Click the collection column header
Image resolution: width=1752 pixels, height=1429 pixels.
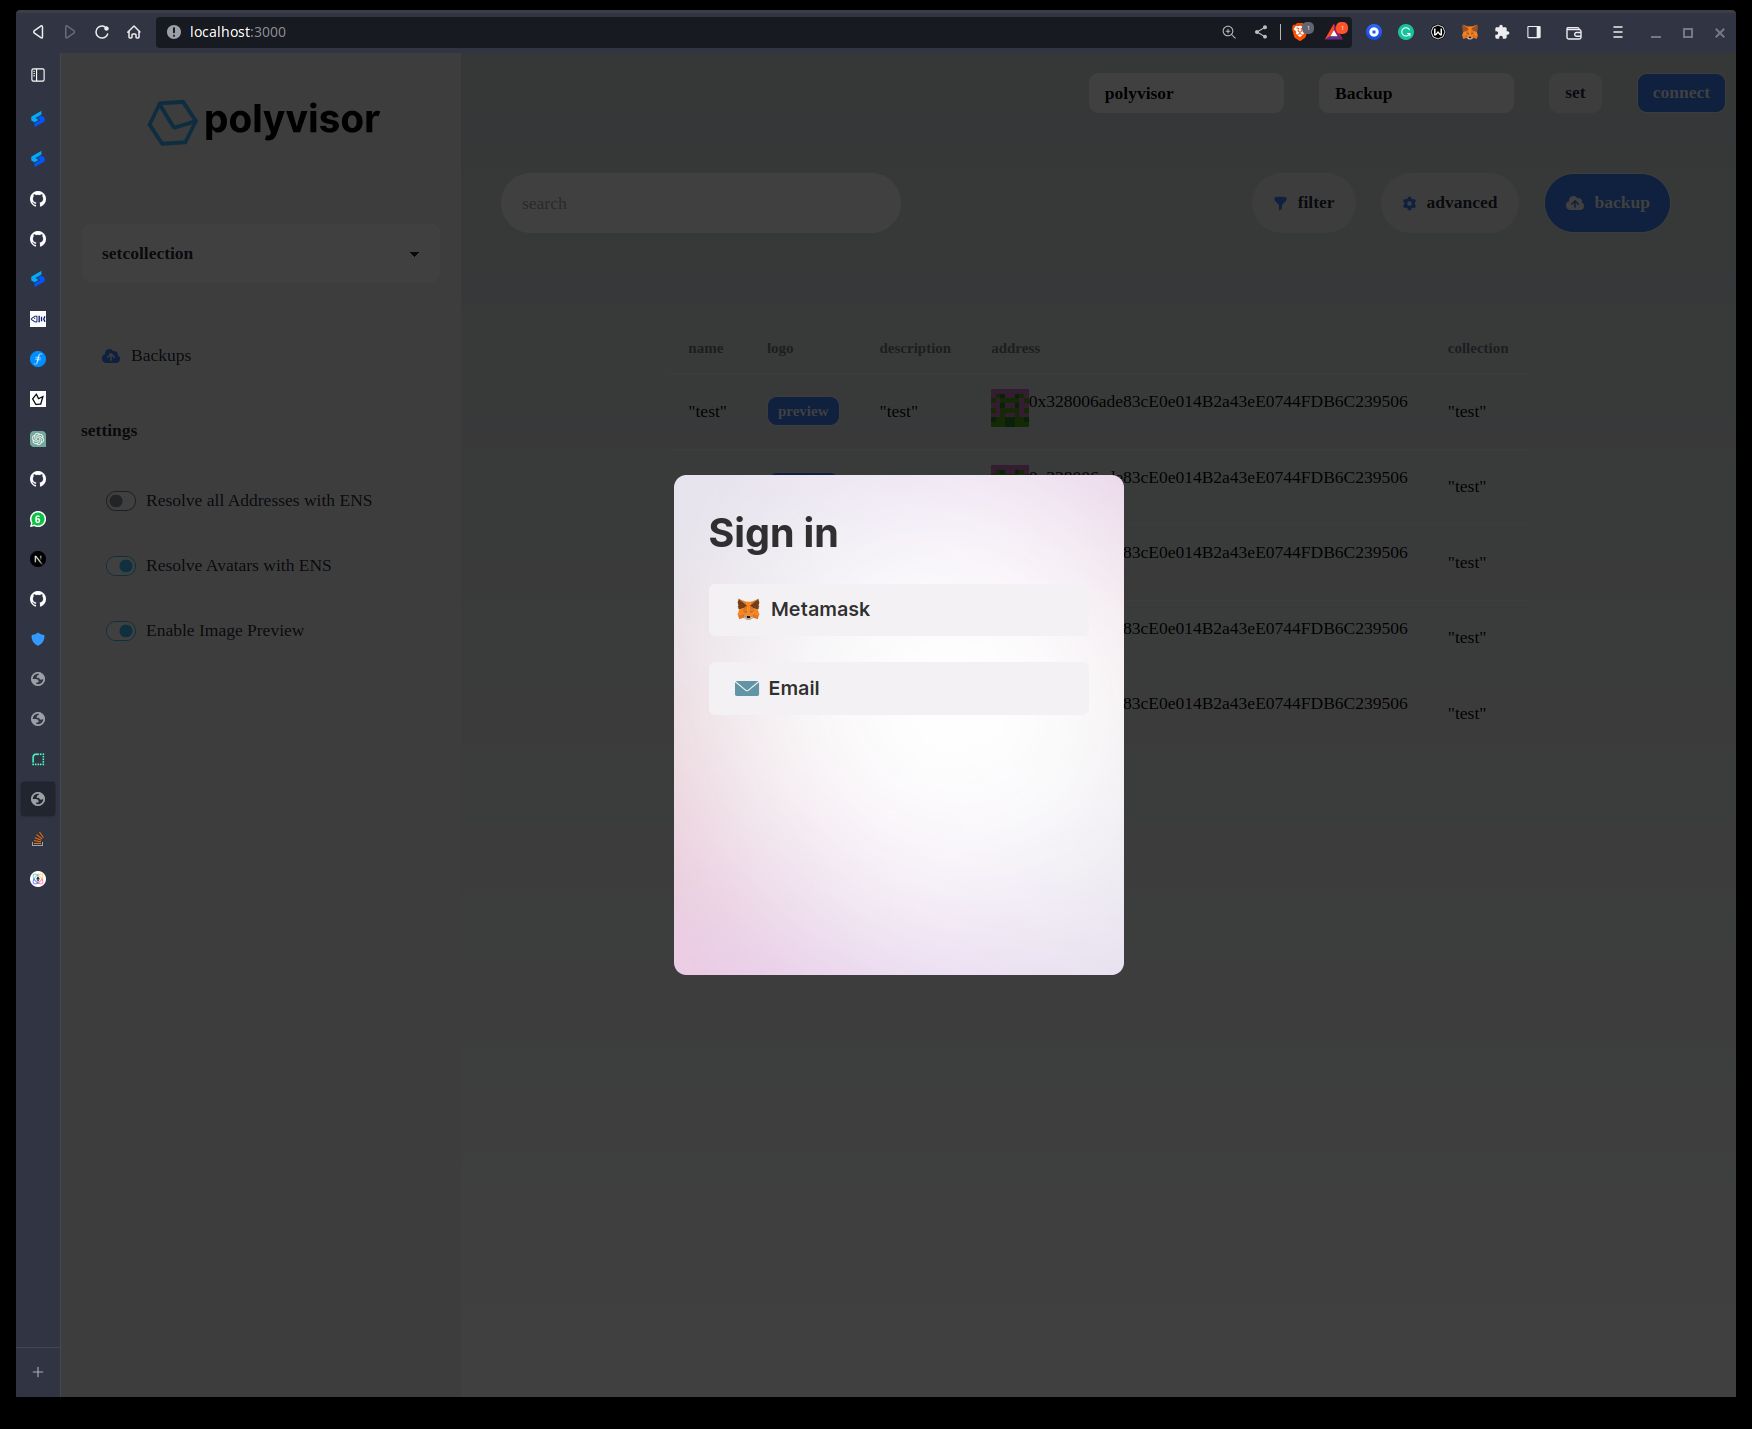pyautogui.click(x=1477, y=348)
